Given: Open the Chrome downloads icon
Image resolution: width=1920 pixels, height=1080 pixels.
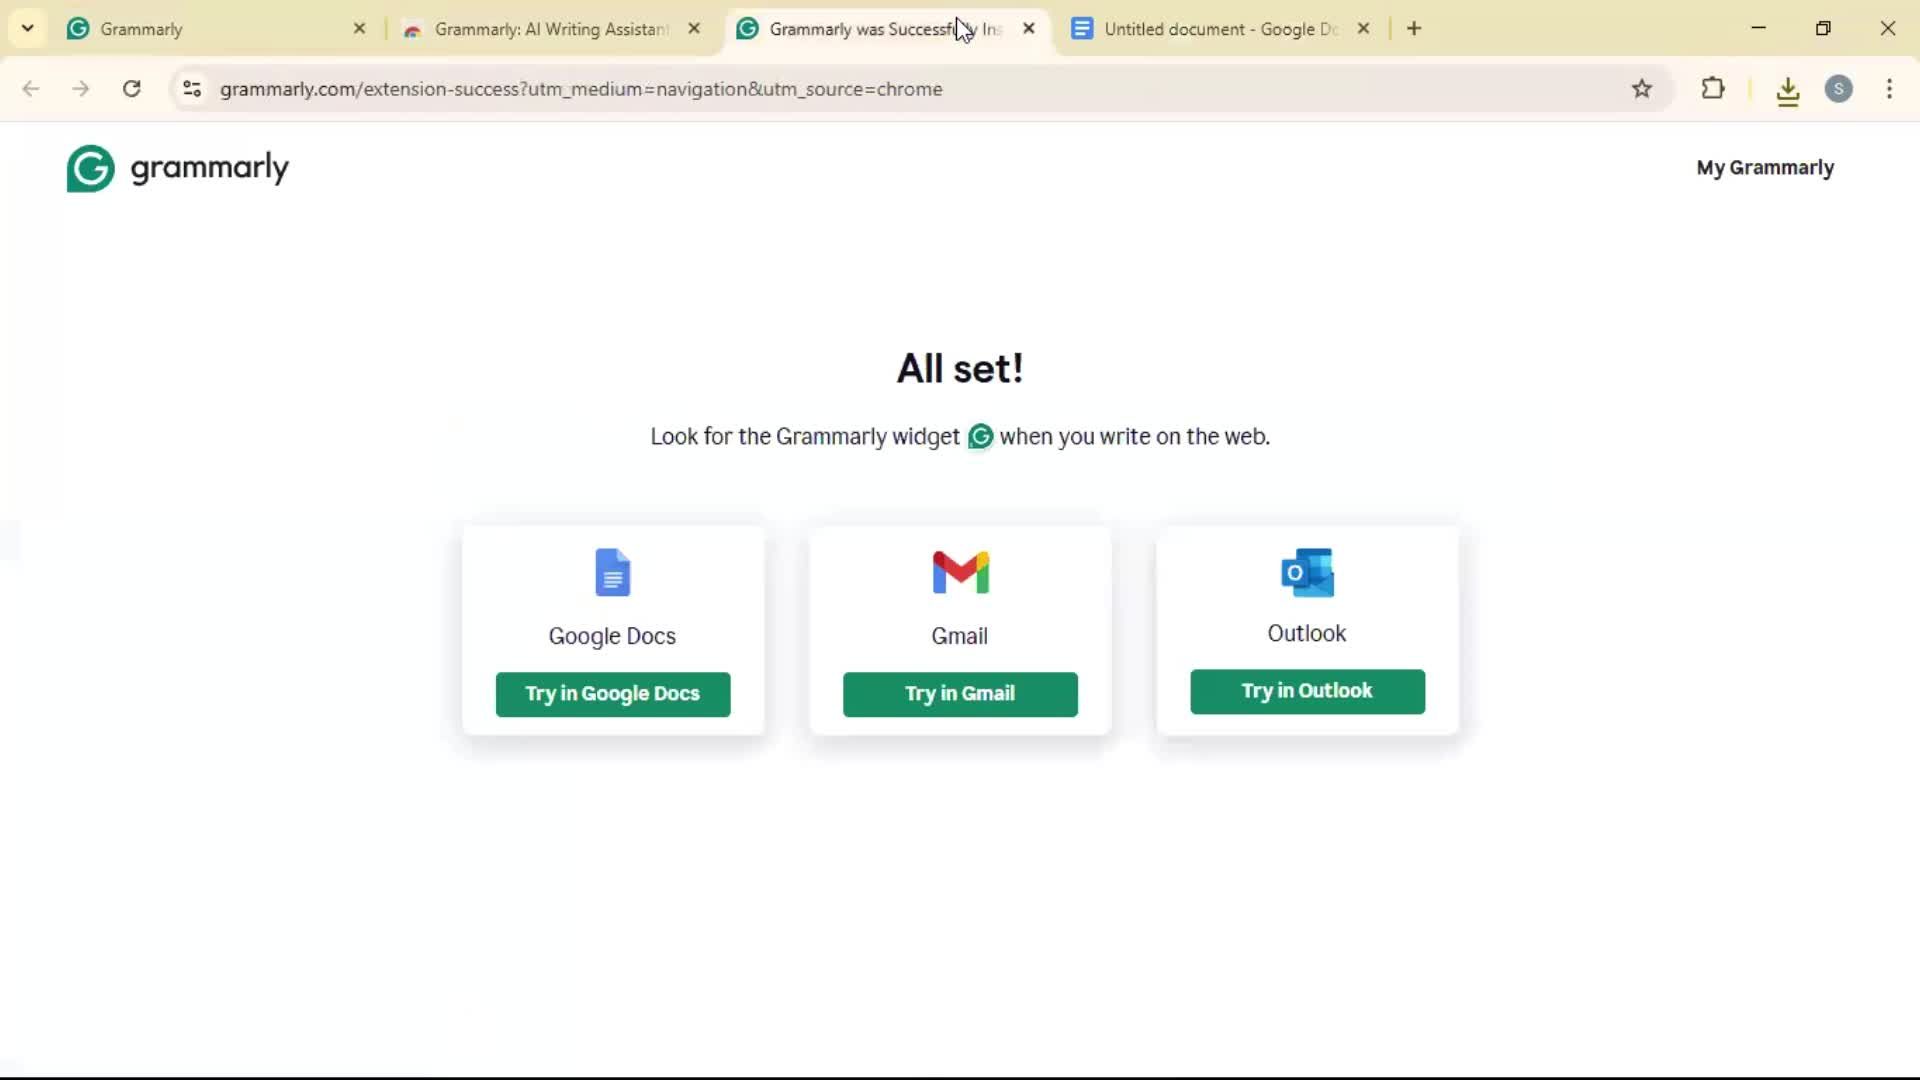Looking at the screenshot, I should tap(1788, 91).
